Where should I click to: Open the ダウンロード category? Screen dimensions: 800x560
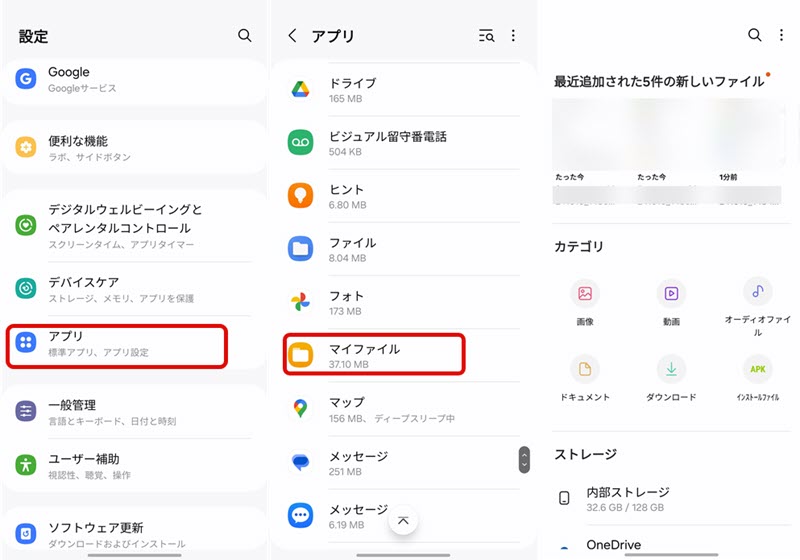coord(671,378)
